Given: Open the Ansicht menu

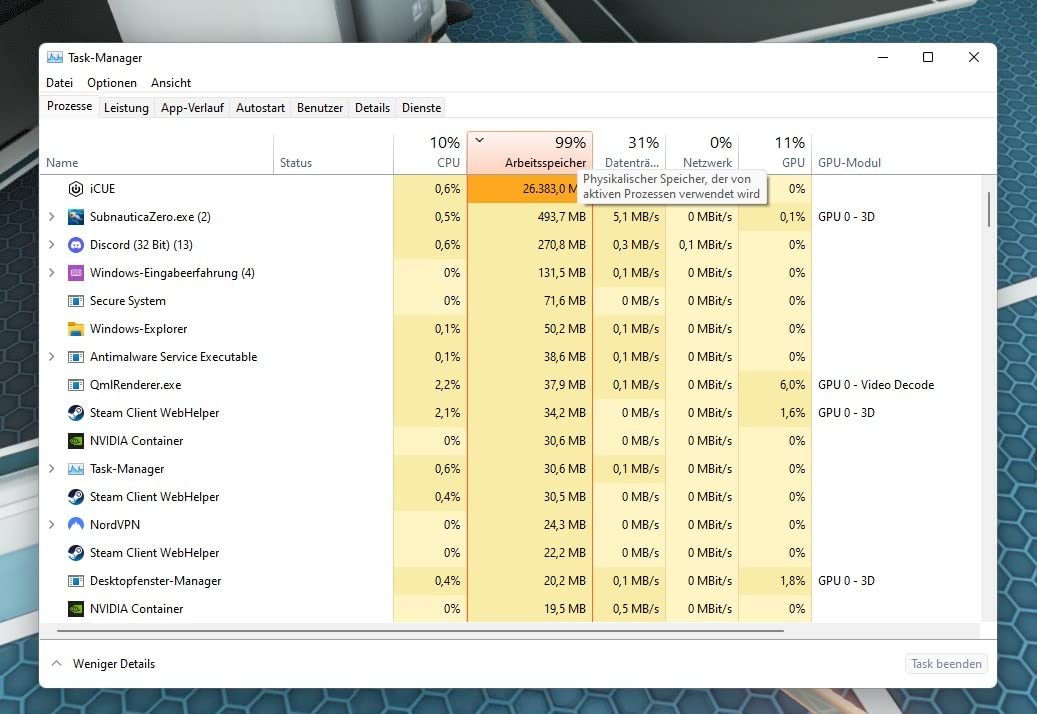Looking at the screenshot, I should pyautogui.click(x=171, y=83).
